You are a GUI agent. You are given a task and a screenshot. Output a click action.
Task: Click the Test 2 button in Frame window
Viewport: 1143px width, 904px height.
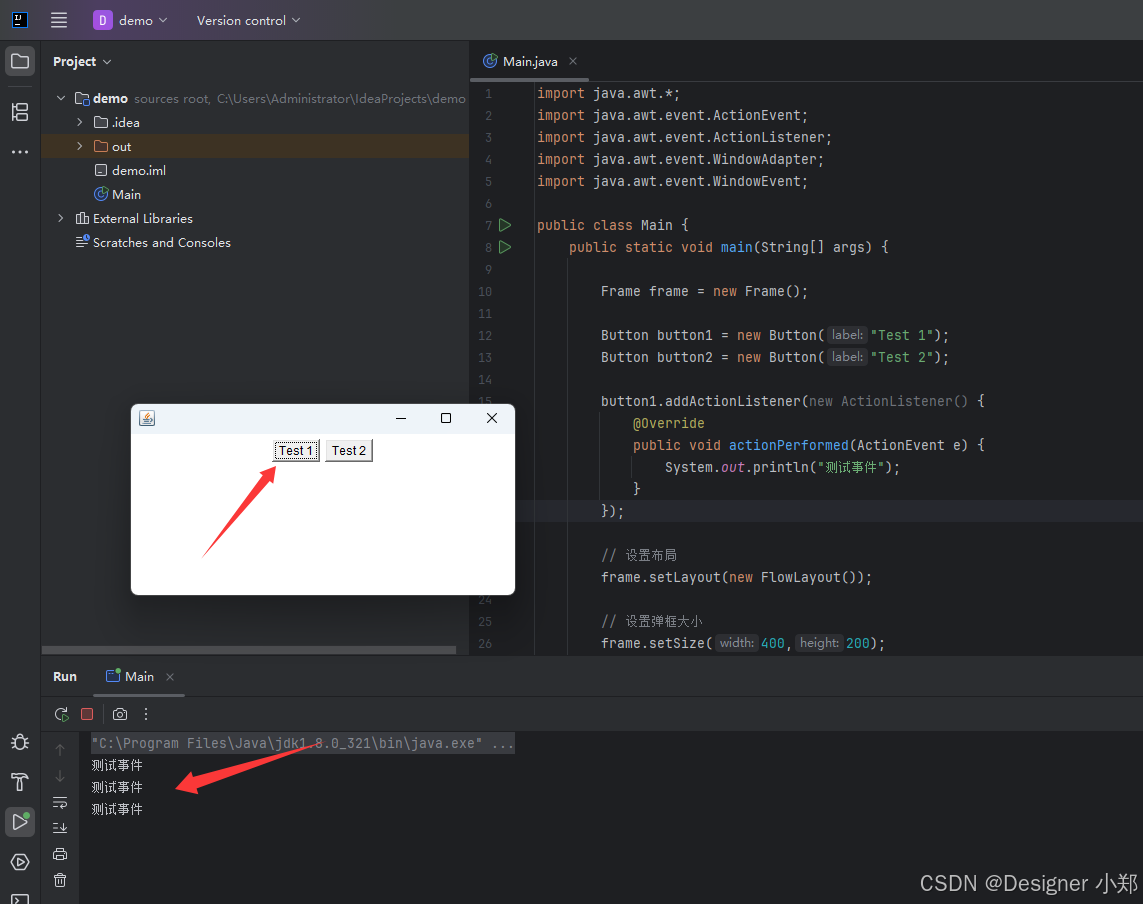(x=349, y=451)
